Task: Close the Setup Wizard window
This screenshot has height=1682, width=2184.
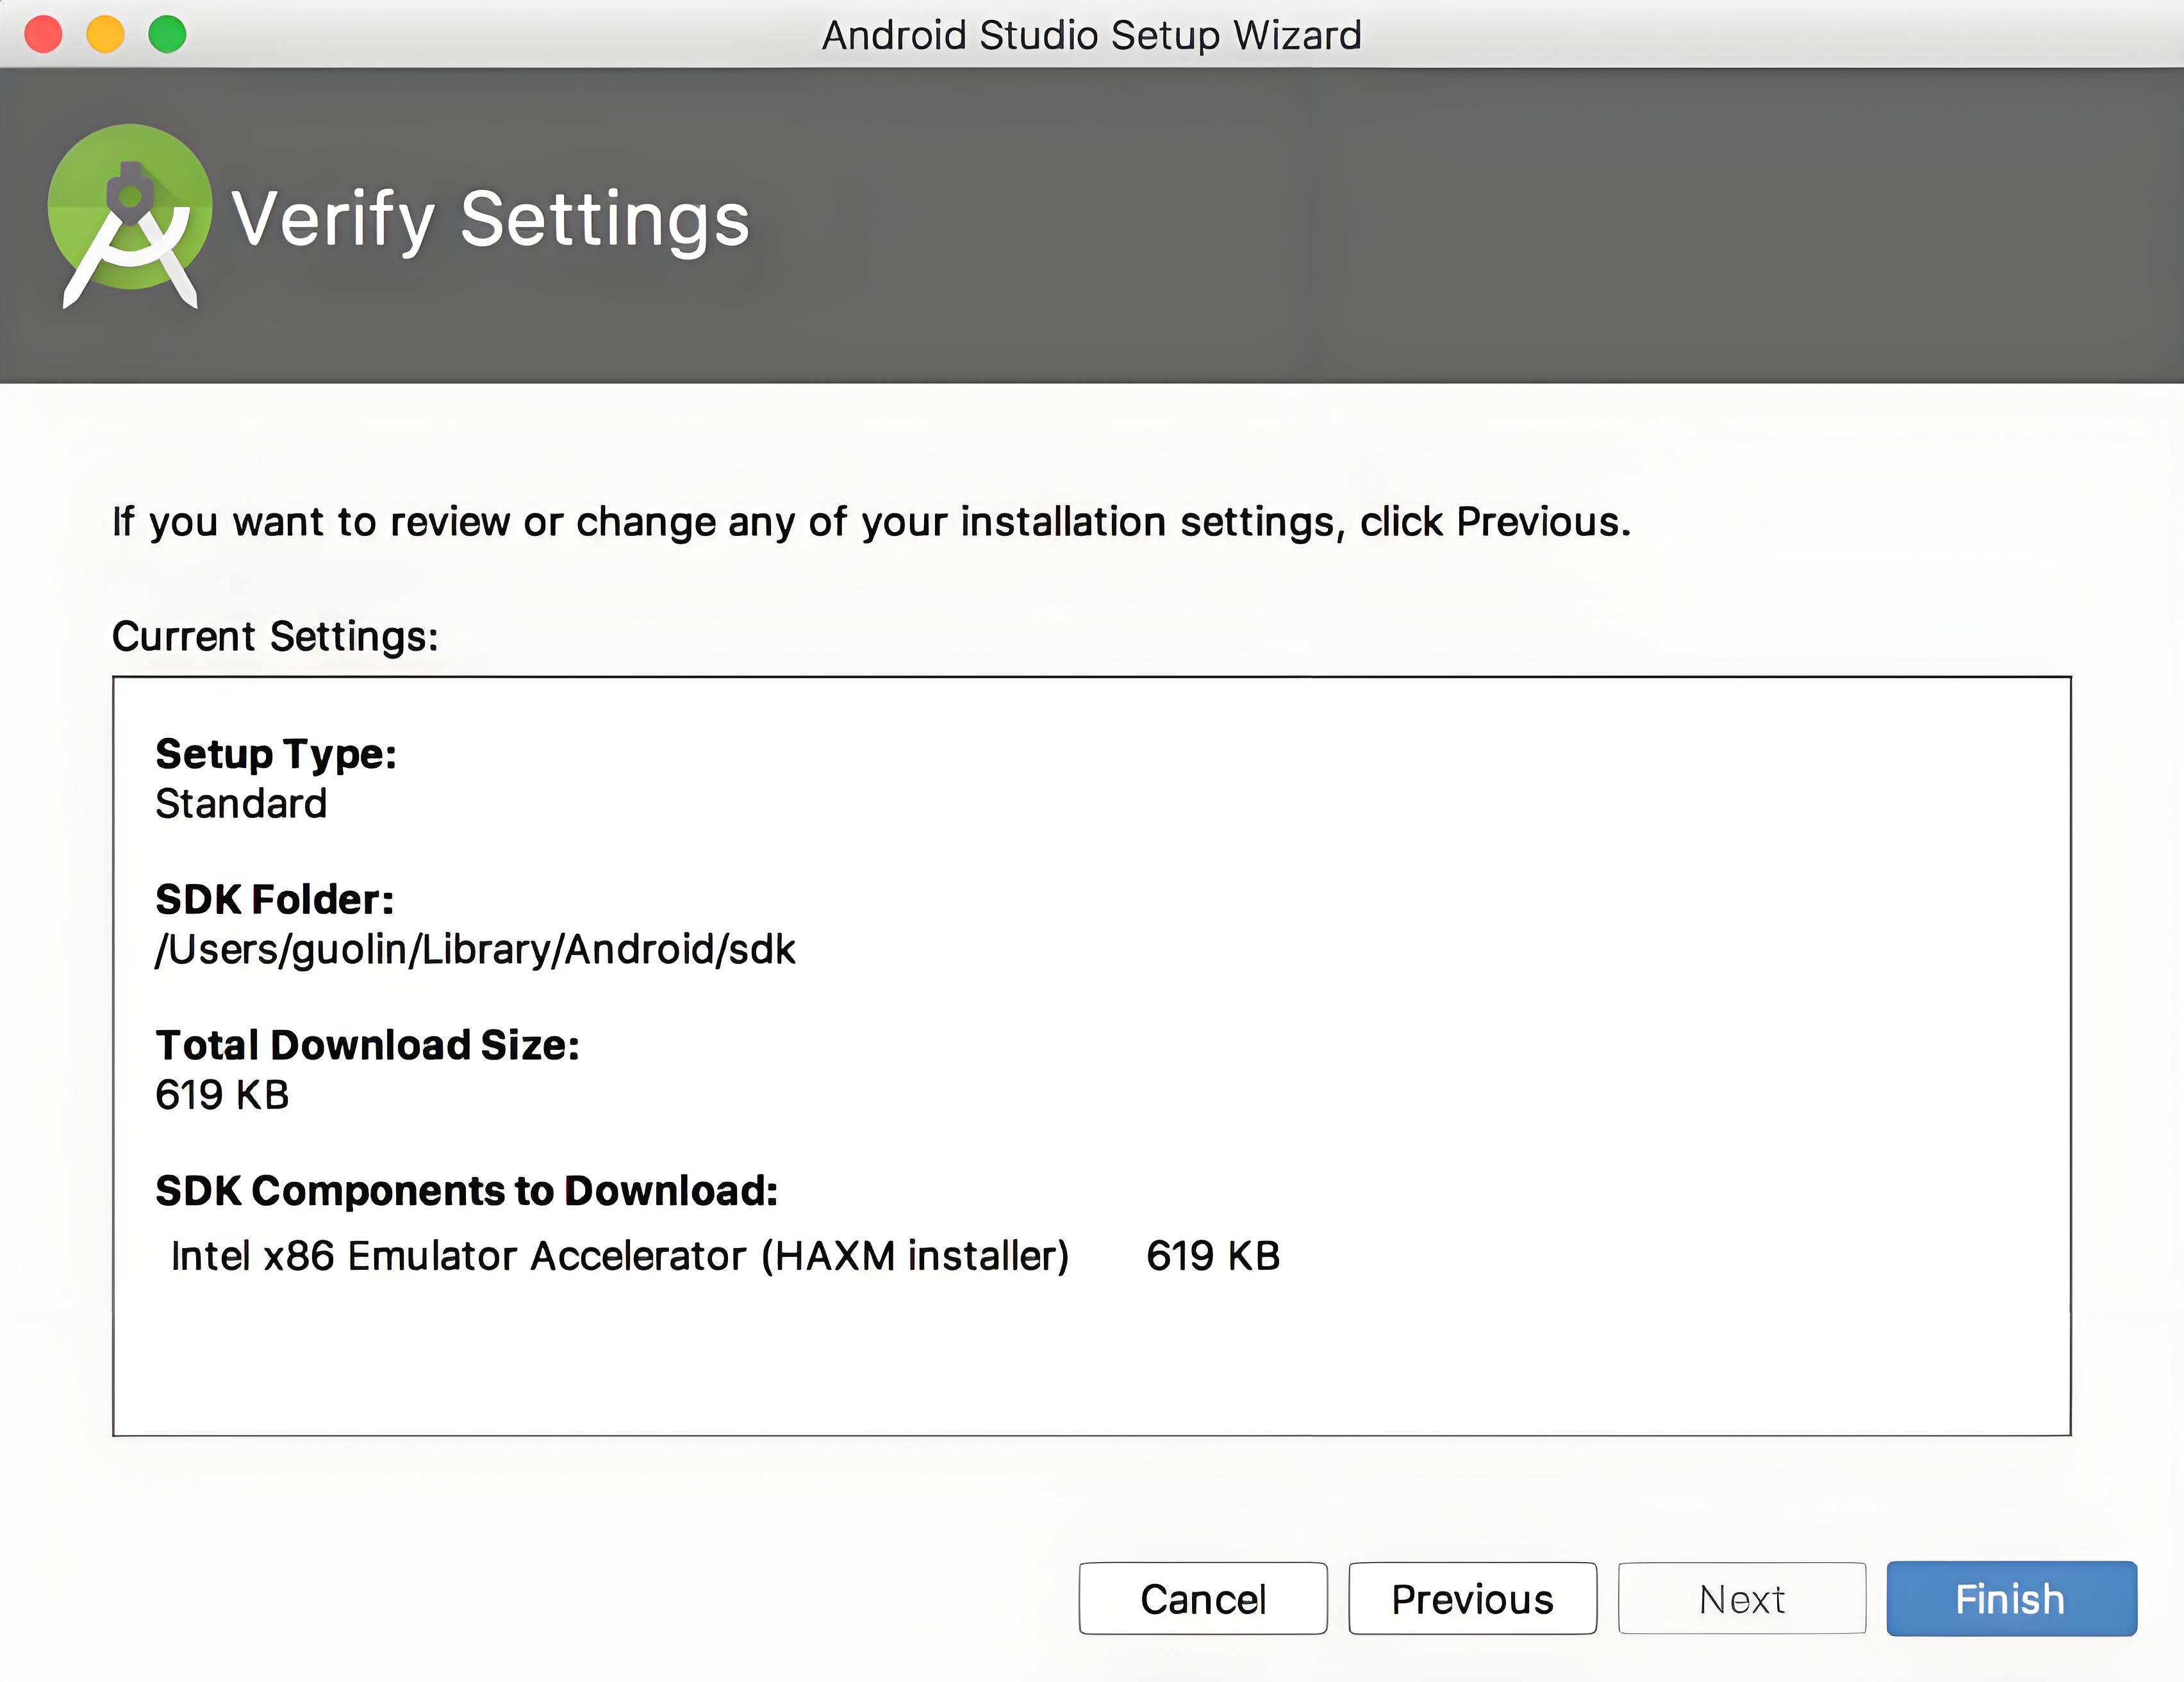Action: tap(43, 34)
